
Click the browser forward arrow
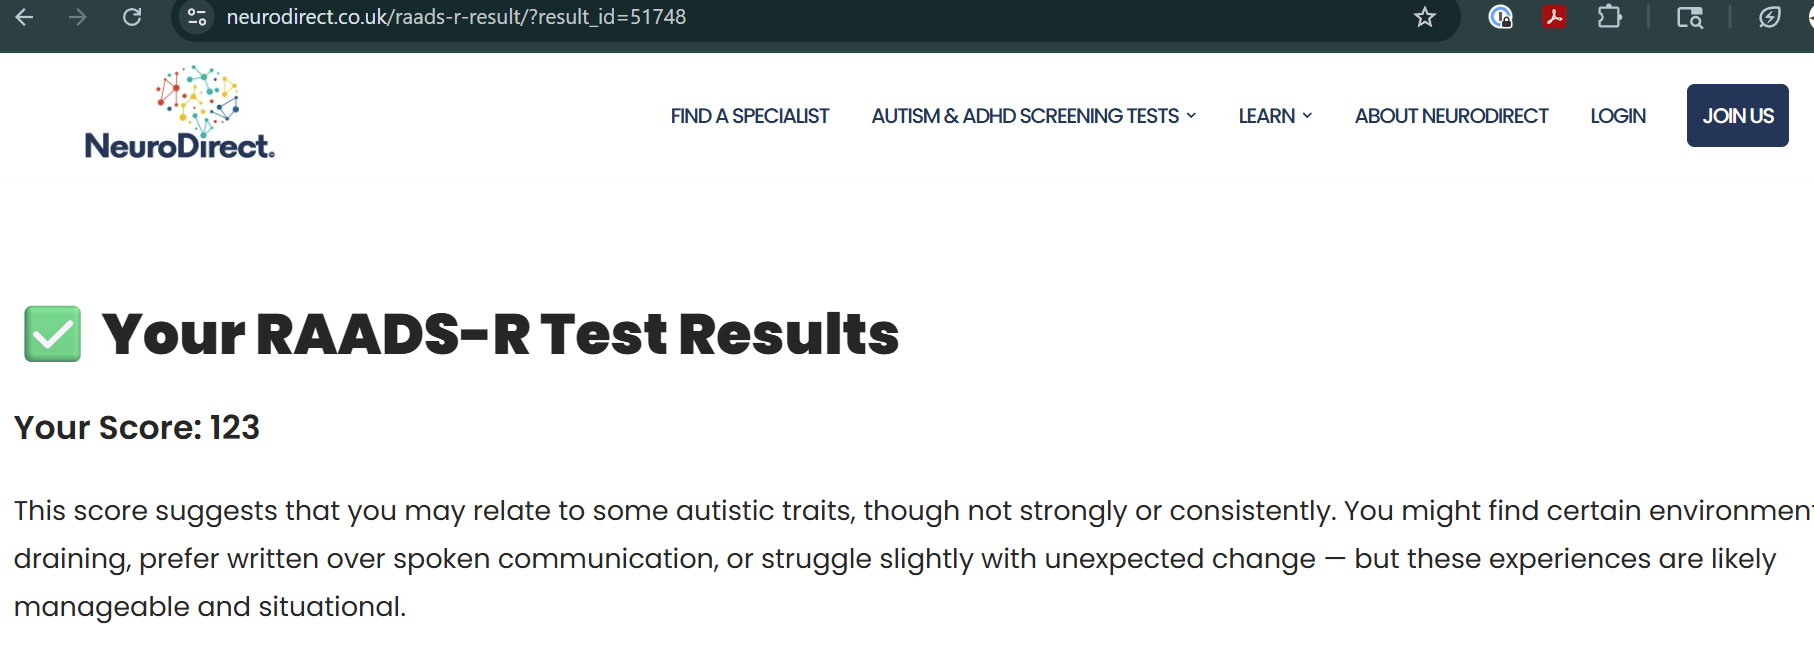point(78,17)
